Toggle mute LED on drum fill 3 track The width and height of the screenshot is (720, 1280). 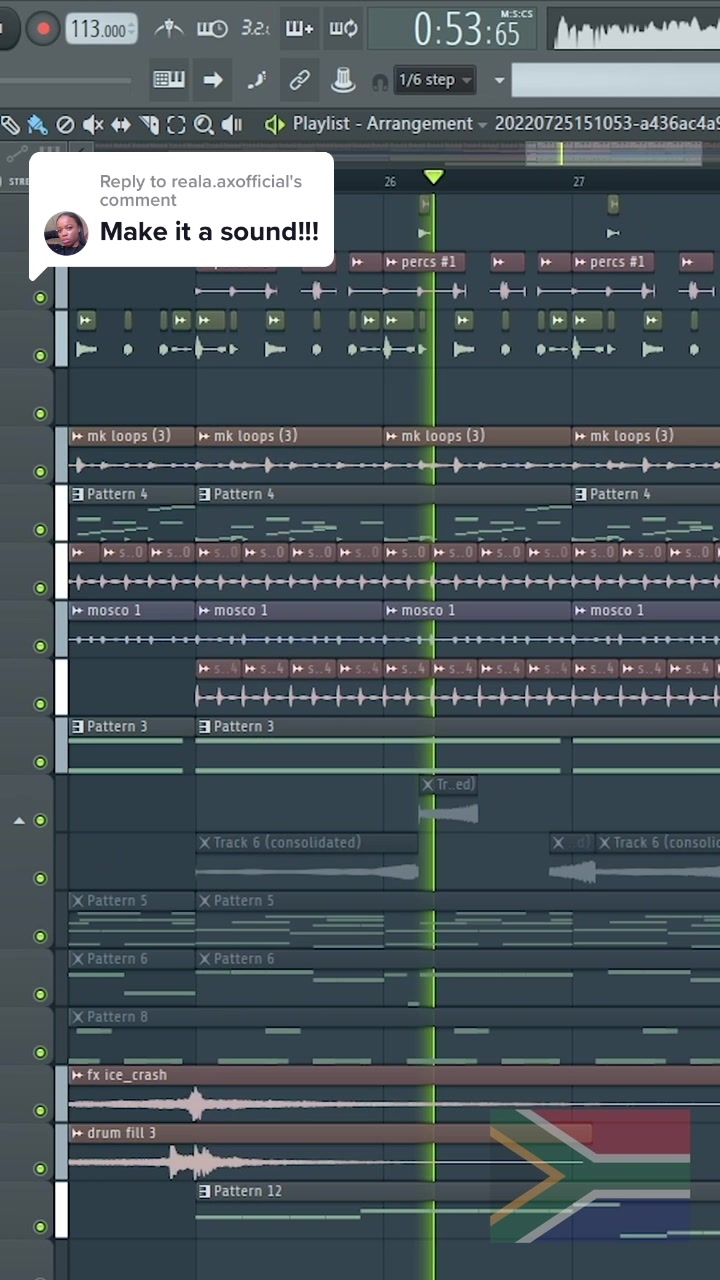(40, 1168)
